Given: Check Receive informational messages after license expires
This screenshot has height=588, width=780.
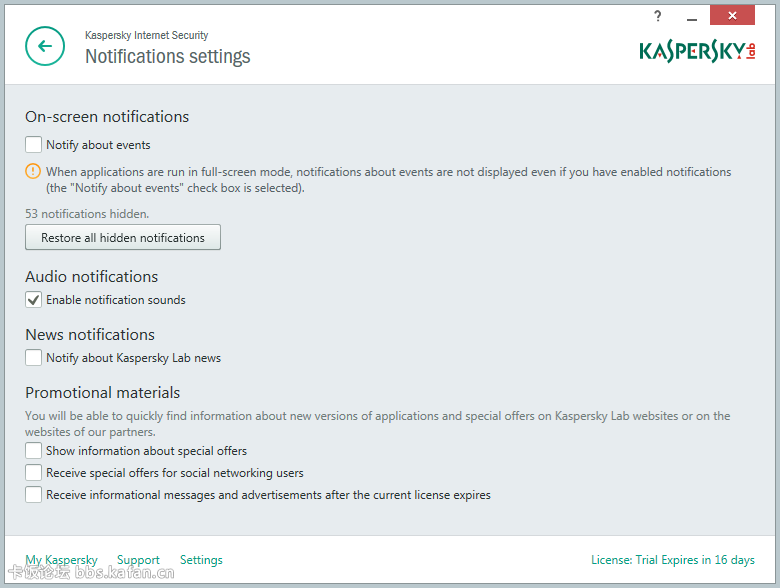Looking at the screenshot, I should coord(33,495).
